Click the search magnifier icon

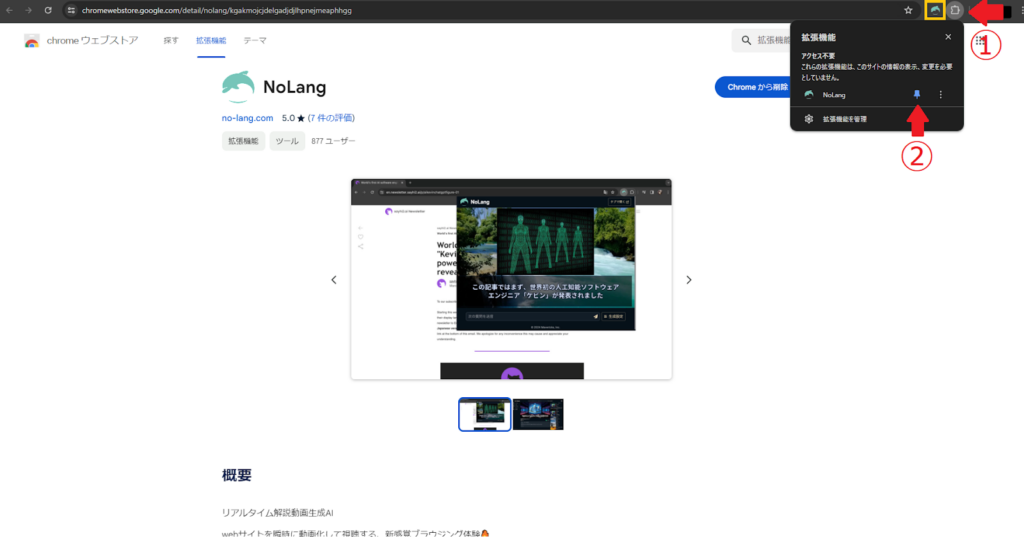click(x=746, y=41)
